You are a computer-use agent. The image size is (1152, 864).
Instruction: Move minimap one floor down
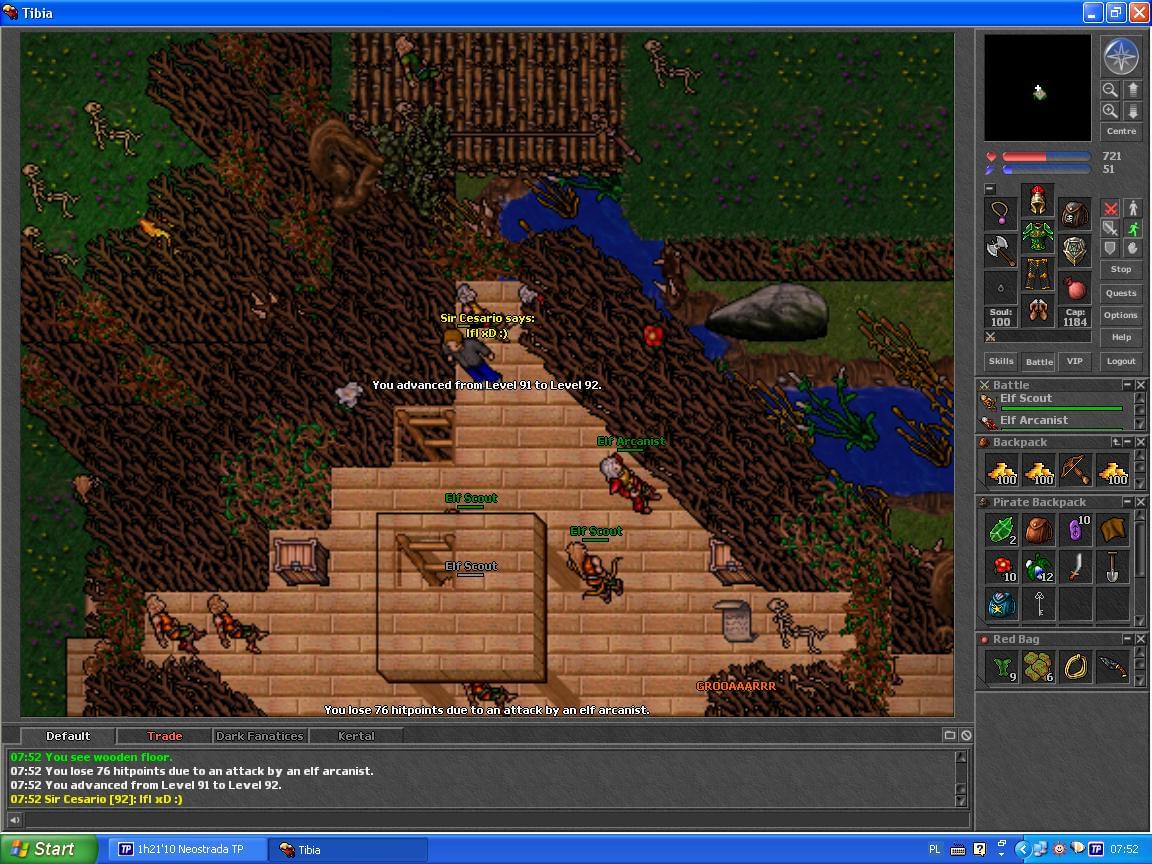pyautogui.click(x=1132, y=111)
